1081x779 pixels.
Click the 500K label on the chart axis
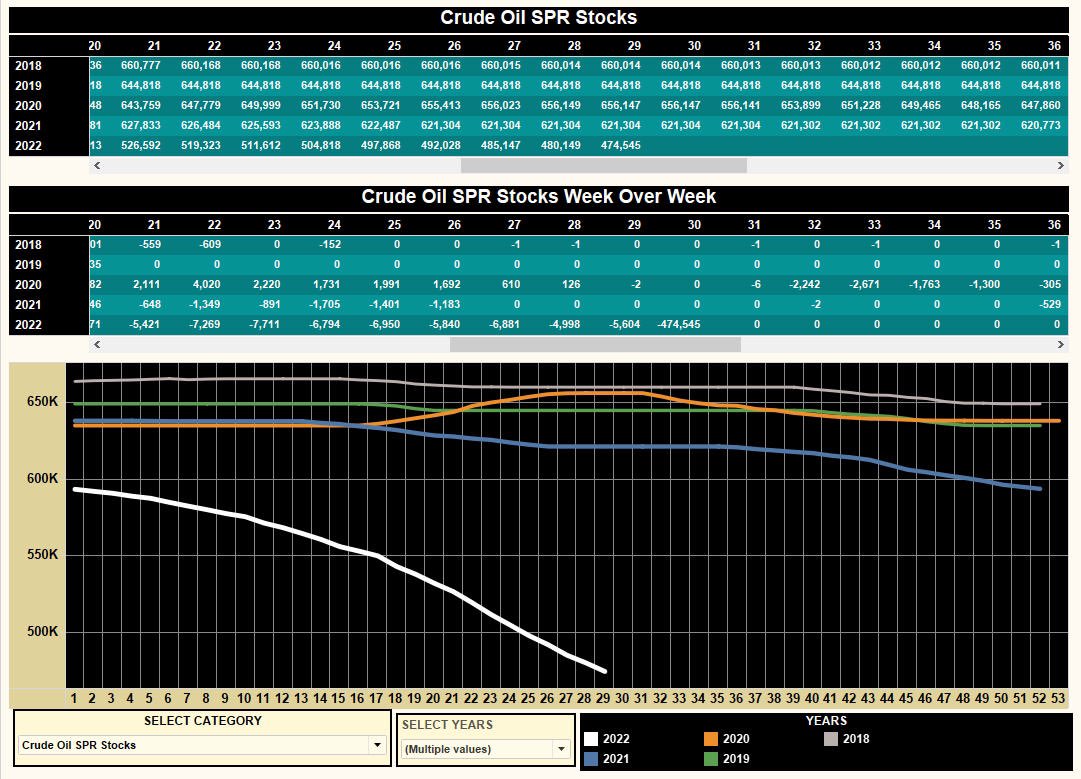click(x=42, y=631)
